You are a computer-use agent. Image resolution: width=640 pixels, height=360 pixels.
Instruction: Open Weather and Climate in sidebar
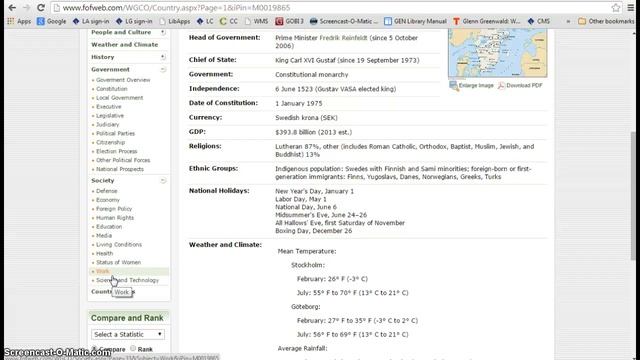(x=124, y=45)
